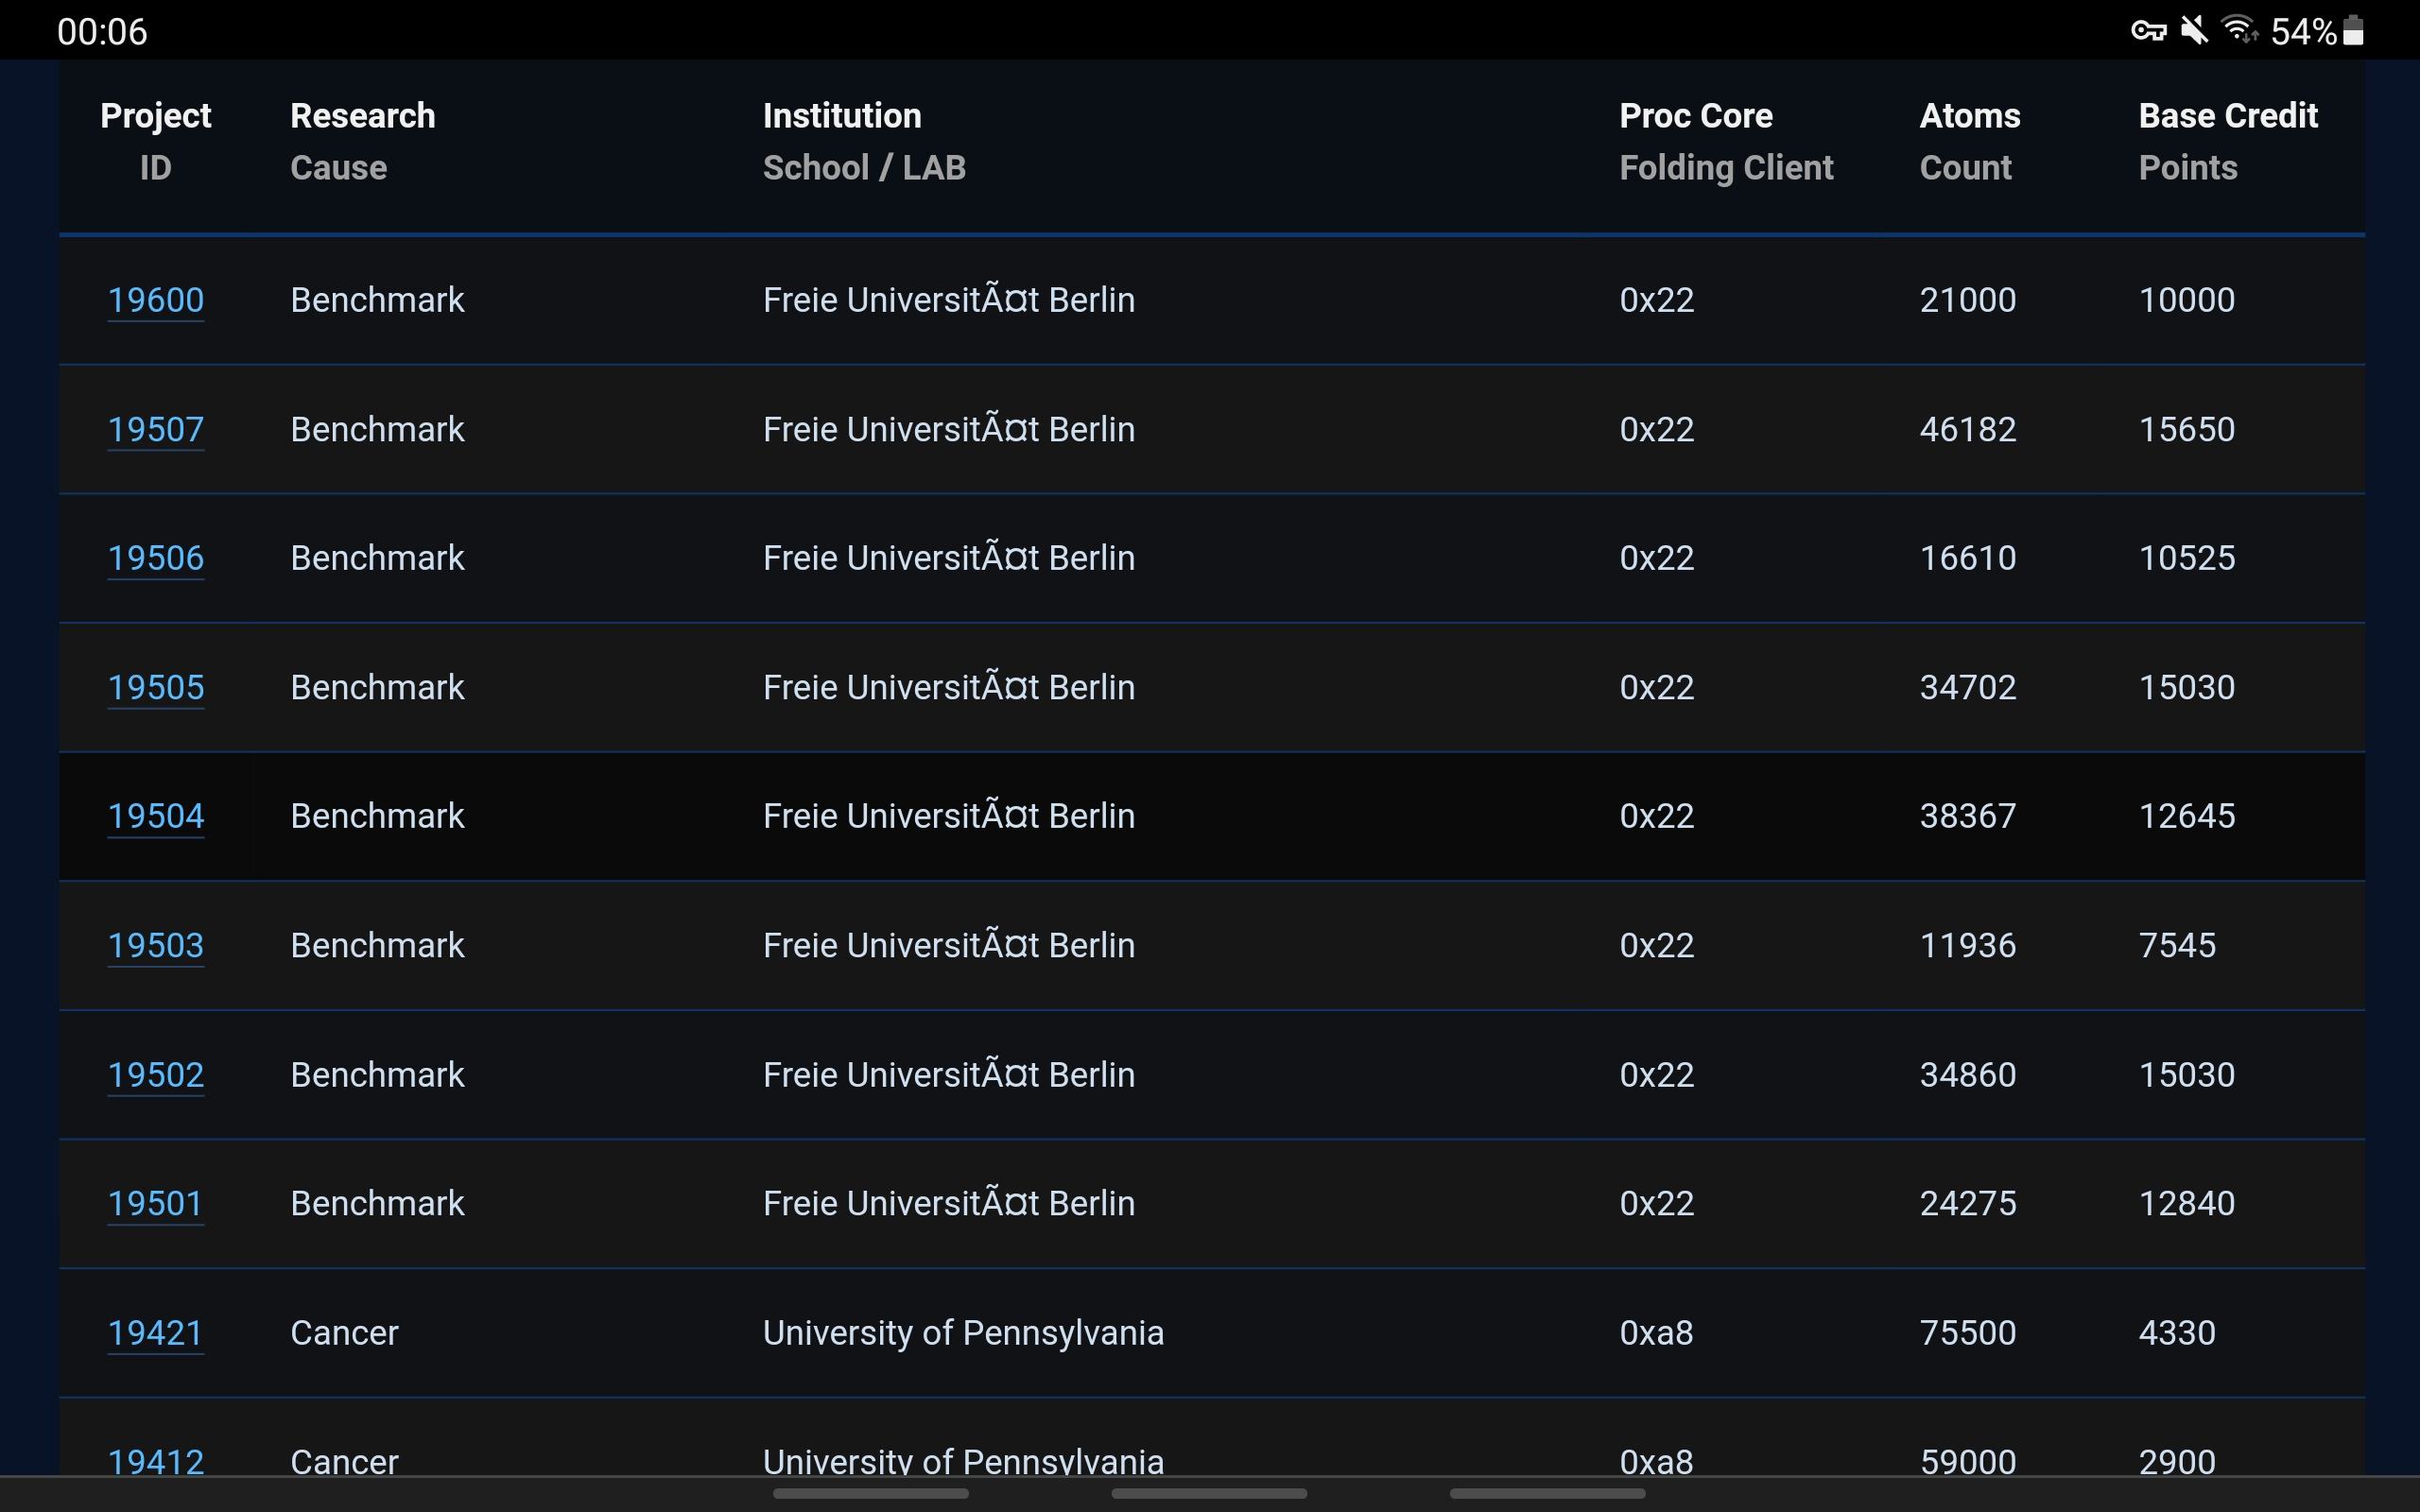Sort by Base Credit Points header
Image resolution: width=2420 pixels, height=1512 pixels.
point(2227,141)
